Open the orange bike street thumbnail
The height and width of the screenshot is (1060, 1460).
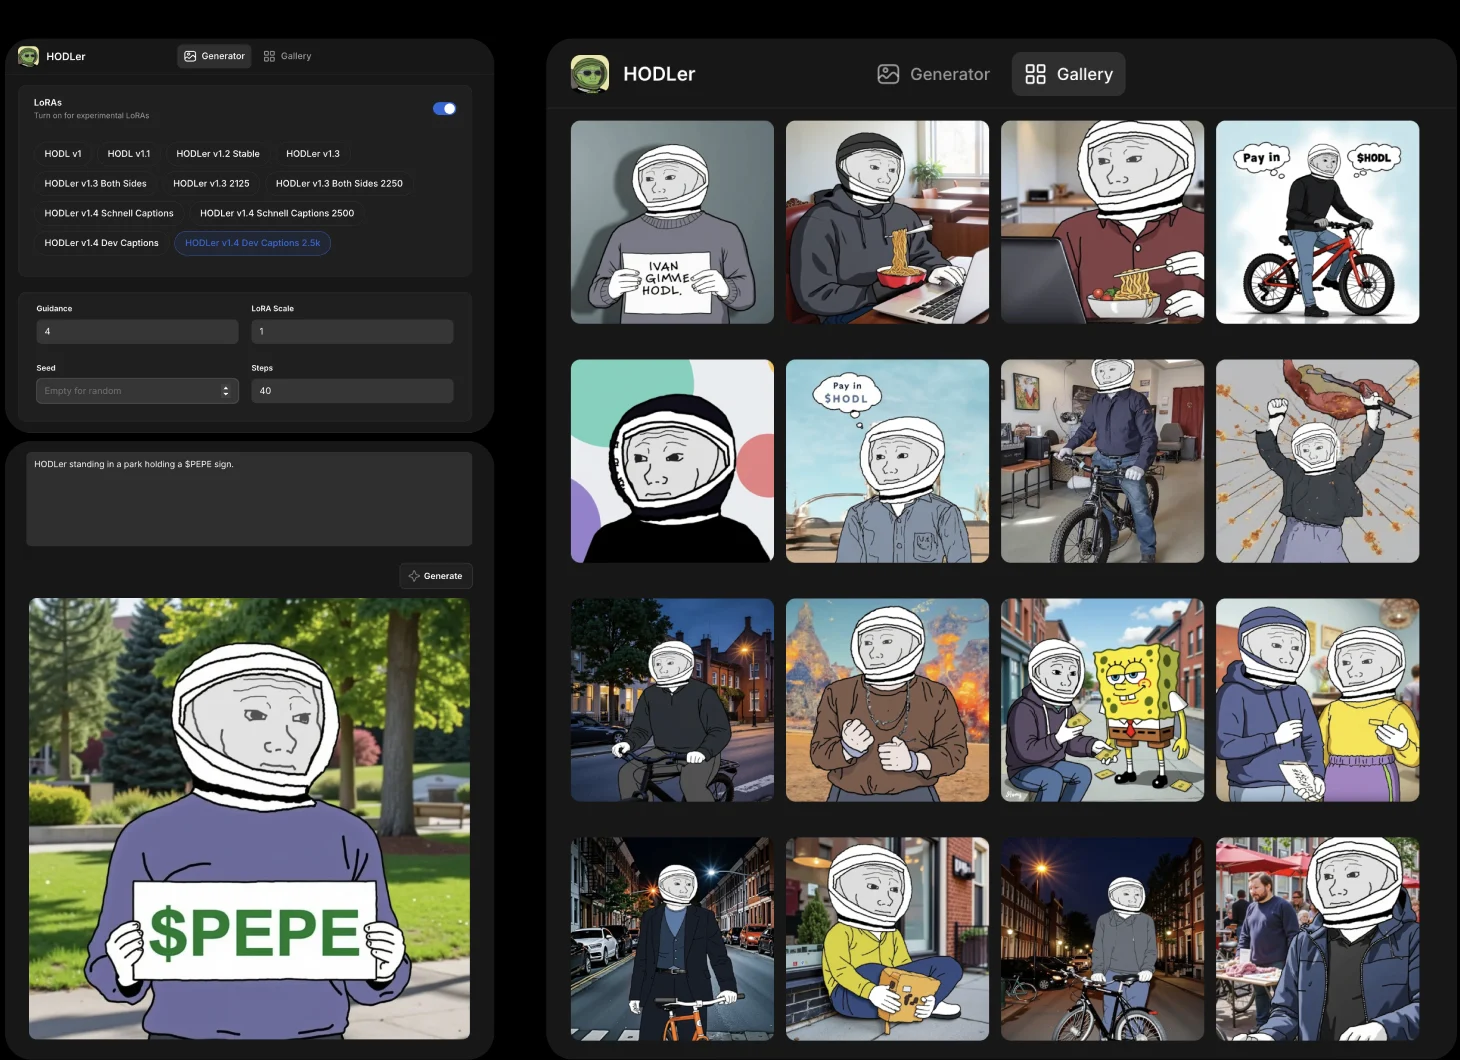click(x=672, y=939)
